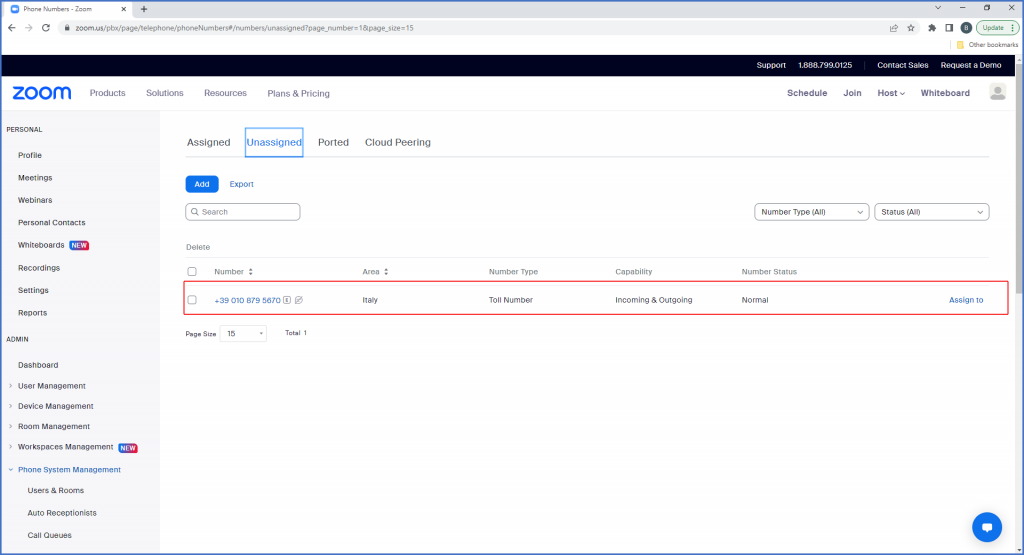Image resolution: width=1024 pixels, height=555 pixels.
Task: Check the box for +39 010 879 5670
Action: [x=192, y=300]
